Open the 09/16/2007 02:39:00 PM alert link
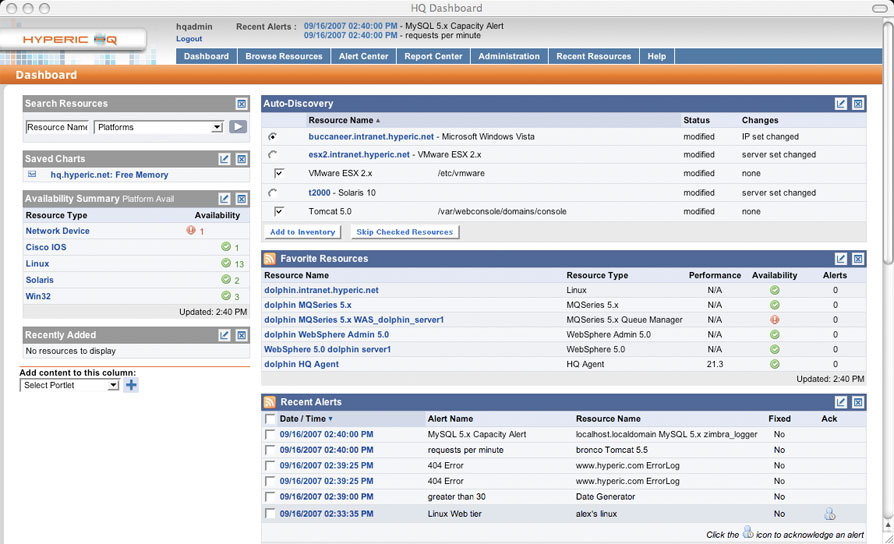This screenshot has height=544, width=894. [327, 497]
